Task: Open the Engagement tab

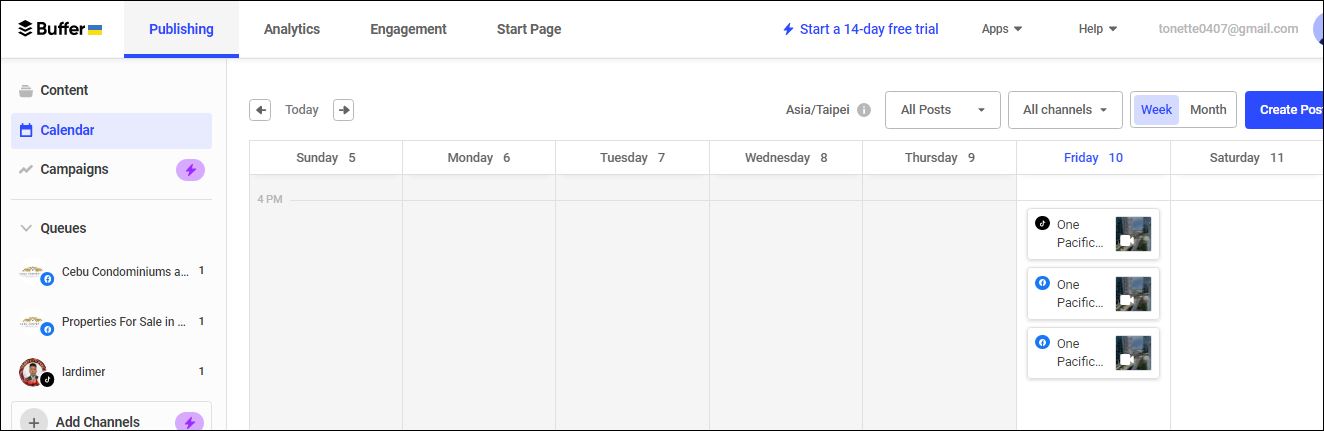Action: point(408,29)
